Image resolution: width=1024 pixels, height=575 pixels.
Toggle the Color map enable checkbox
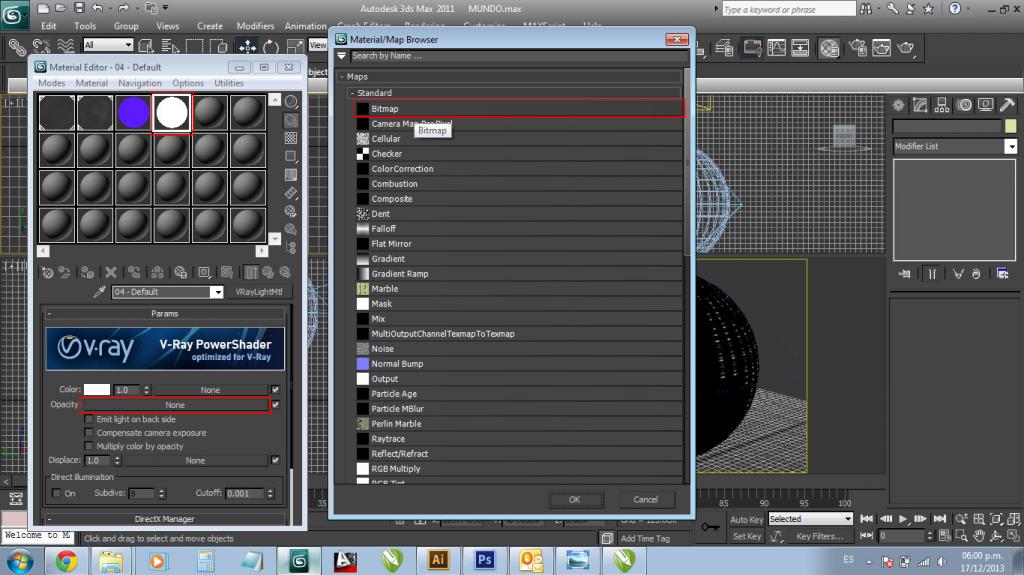point(276,389)
